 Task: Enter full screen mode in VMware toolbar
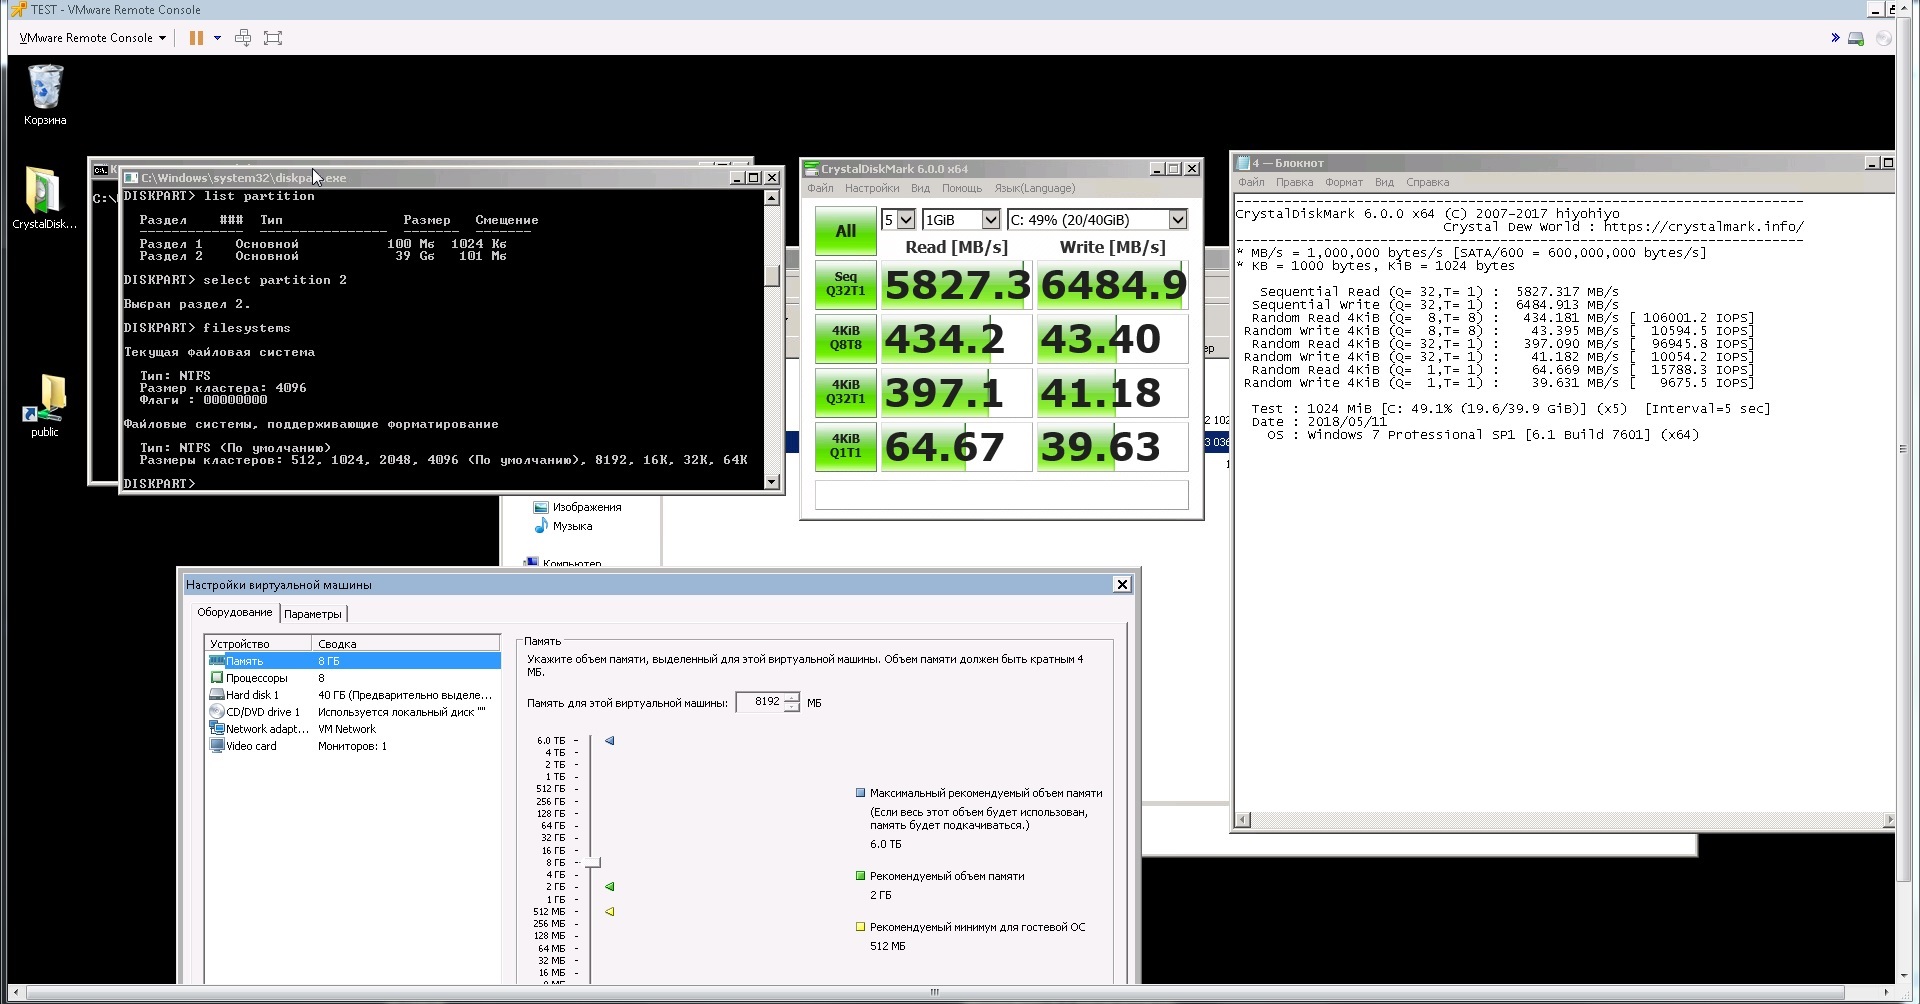(273, 38)
